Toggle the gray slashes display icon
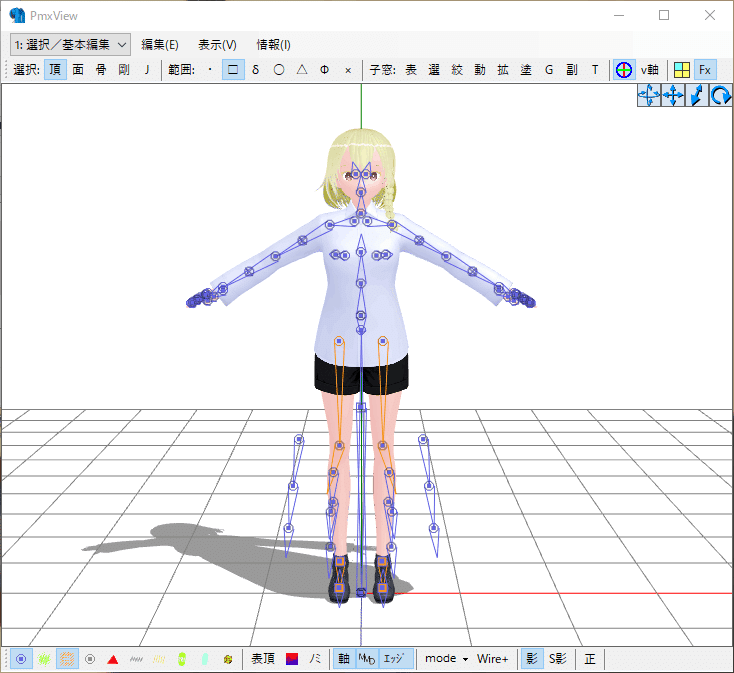The width and height of the screenshot is (734, 673). pyautogui.click(x=136, y=659)
